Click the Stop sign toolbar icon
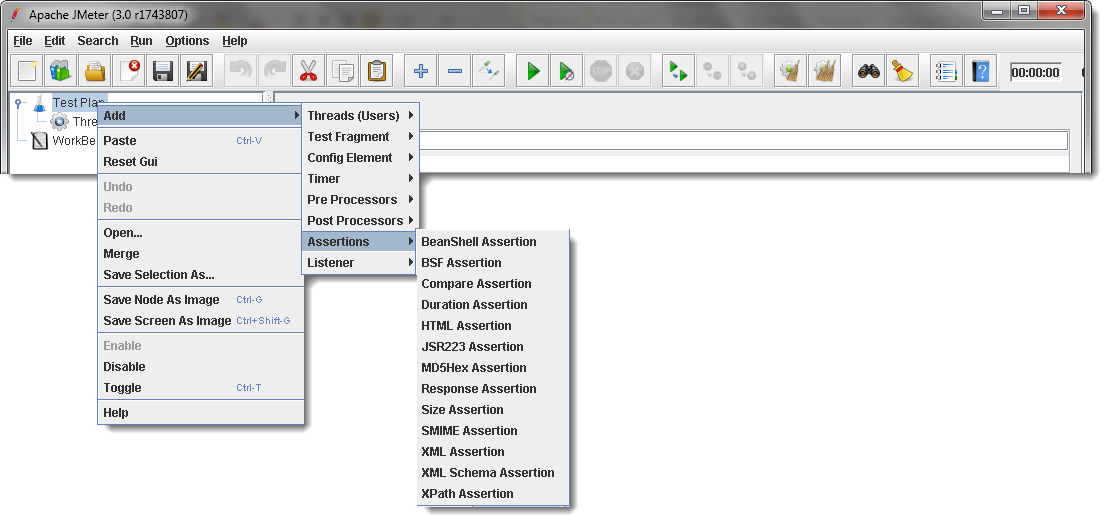The width and height of the screenshot is (1107, 515). click(x=601, y=71)
